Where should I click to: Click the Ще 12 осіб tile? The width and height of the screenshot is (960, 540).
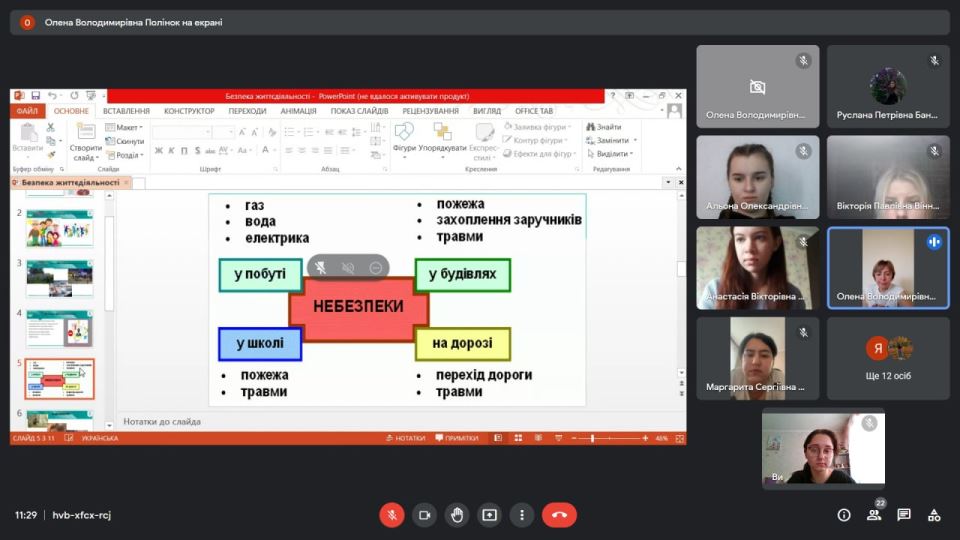click(x=888, y=358)
